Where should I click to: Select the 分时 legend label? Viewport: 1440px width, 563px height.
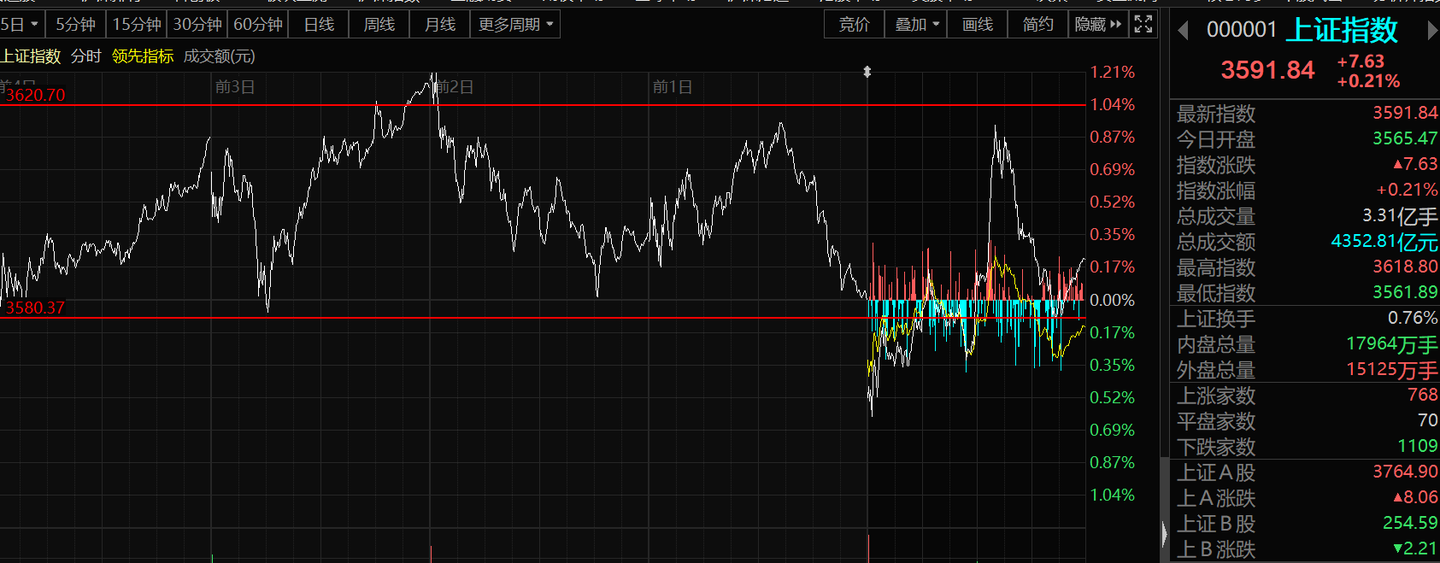(x=86, y=56)
